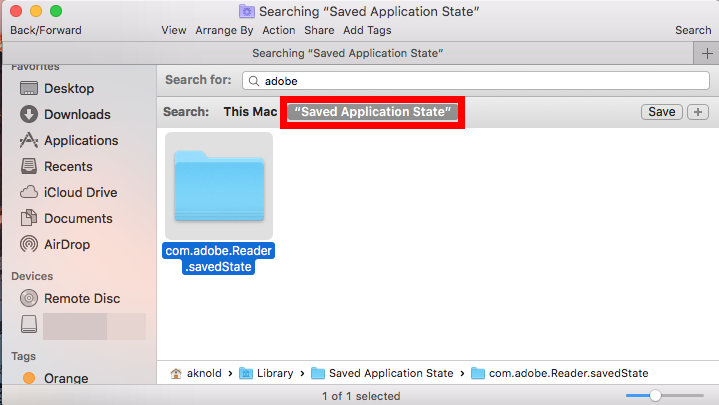
Task: Click aknold in the path bar
Action: [204, 373]
